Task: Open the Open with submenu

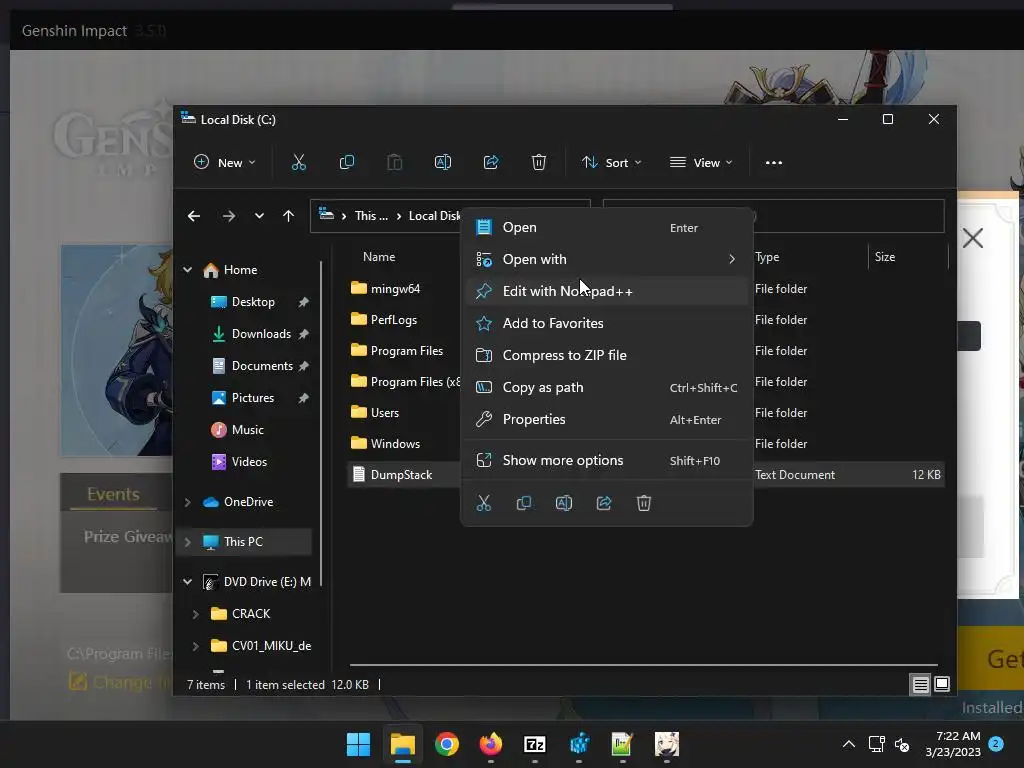Action: 607,259
